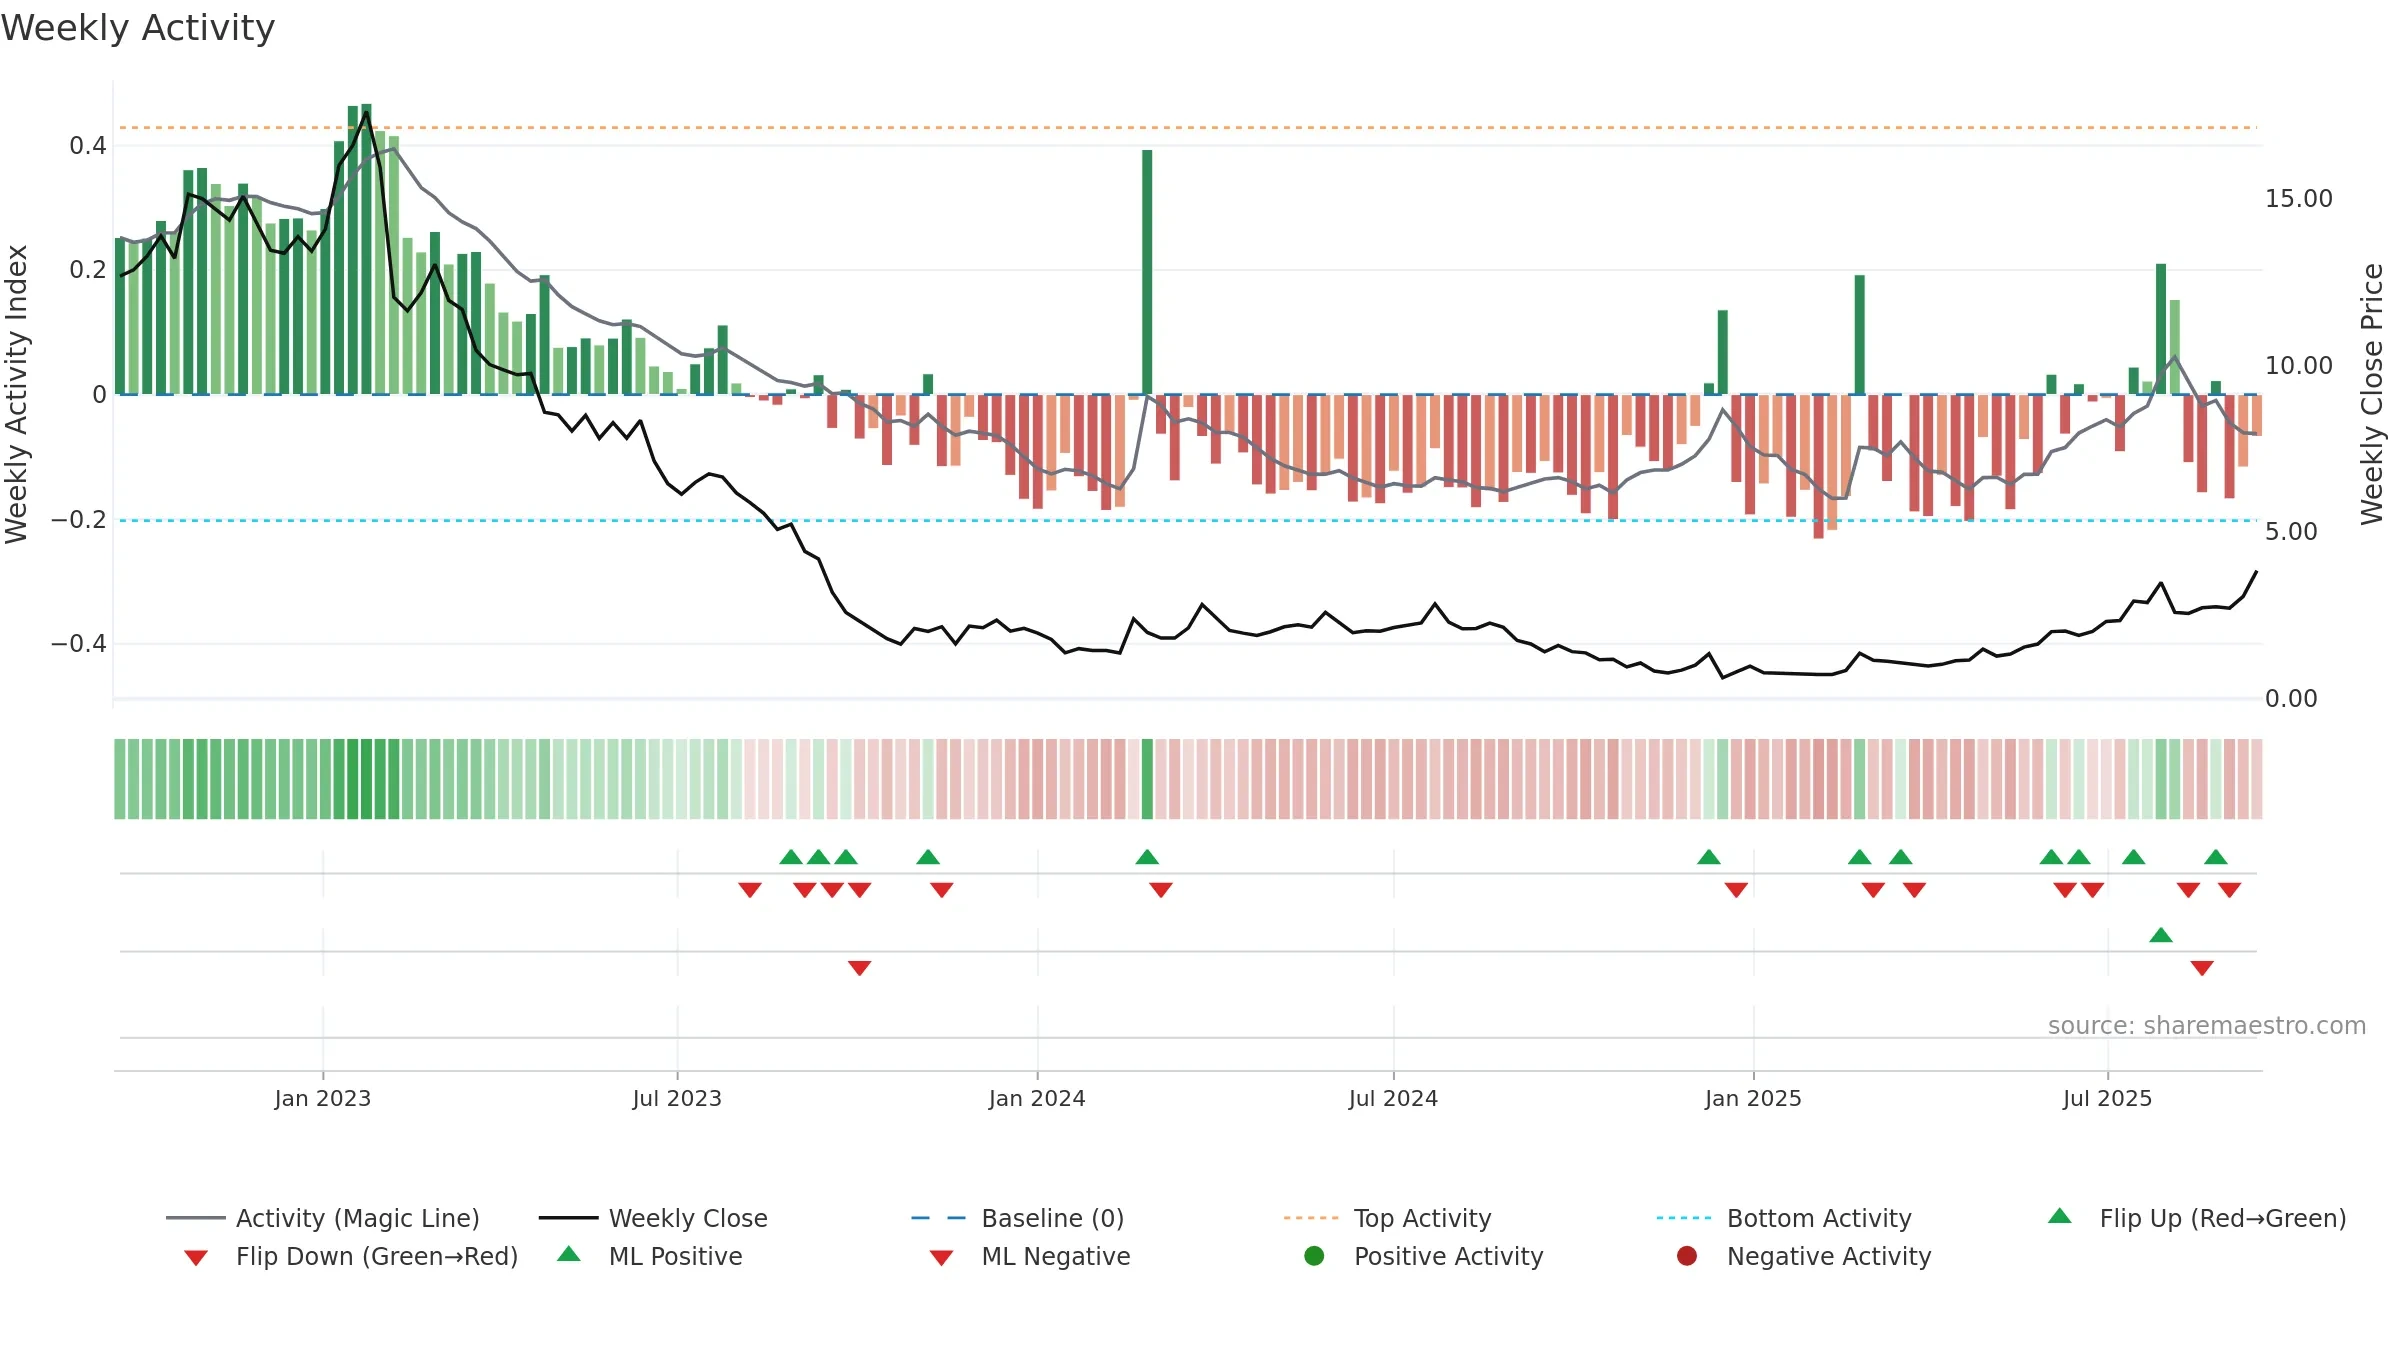Click the Jul 2024 x-axis label
The width and height of the screenshot is (2400, 1350).
[x=1393, y=1099]
